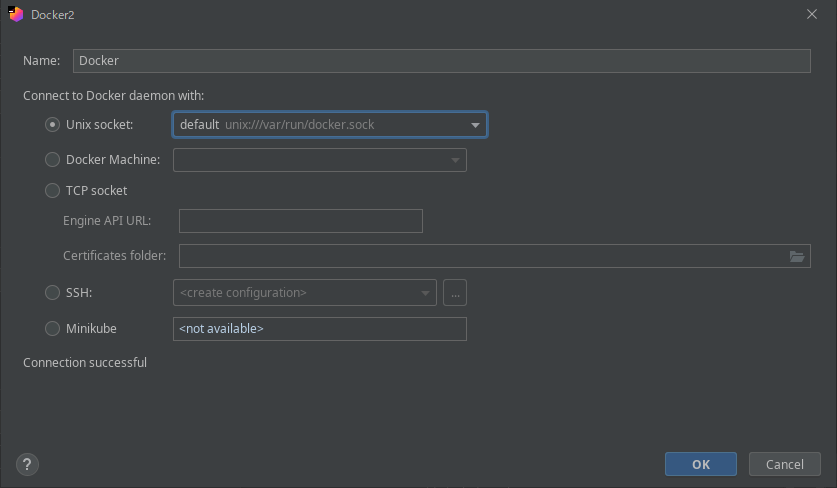The width and height of the screenshot is (837, 488).
Task: Select the SSH radio button
Action: pos(53,293)
